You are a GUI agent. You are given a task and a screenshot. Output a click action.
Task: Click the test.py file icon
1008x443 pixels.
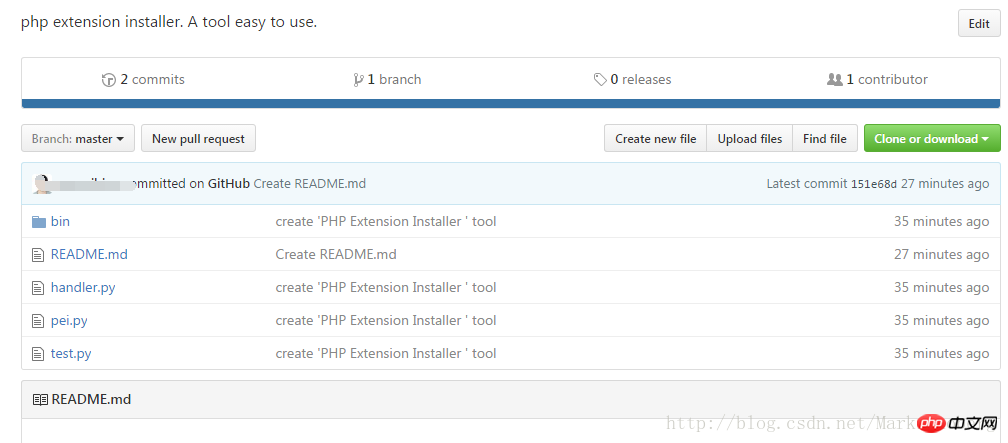pyautogui.click(x=39, y=354)
